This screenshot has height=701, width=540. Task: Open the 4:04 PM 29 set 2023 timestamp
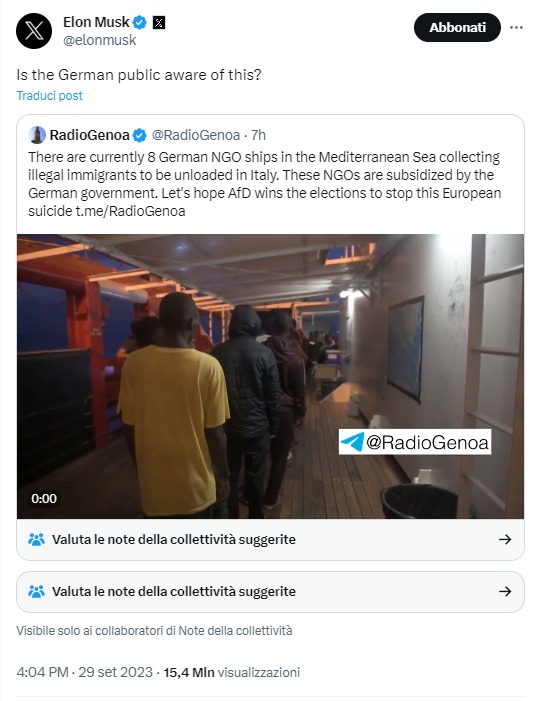(84, 672)
